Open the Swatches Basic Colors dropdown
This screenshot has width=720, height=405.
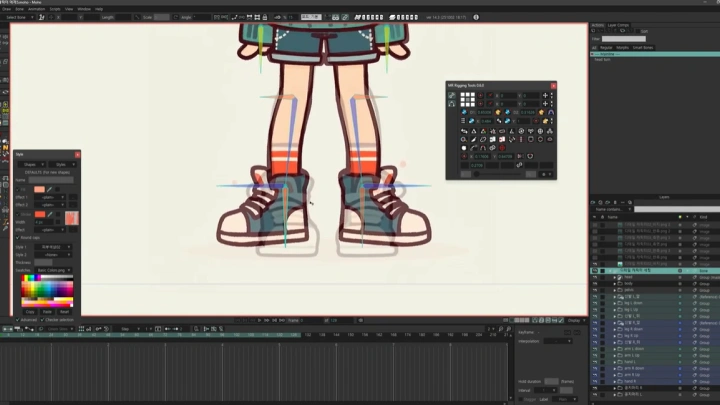tap(53, 270)
